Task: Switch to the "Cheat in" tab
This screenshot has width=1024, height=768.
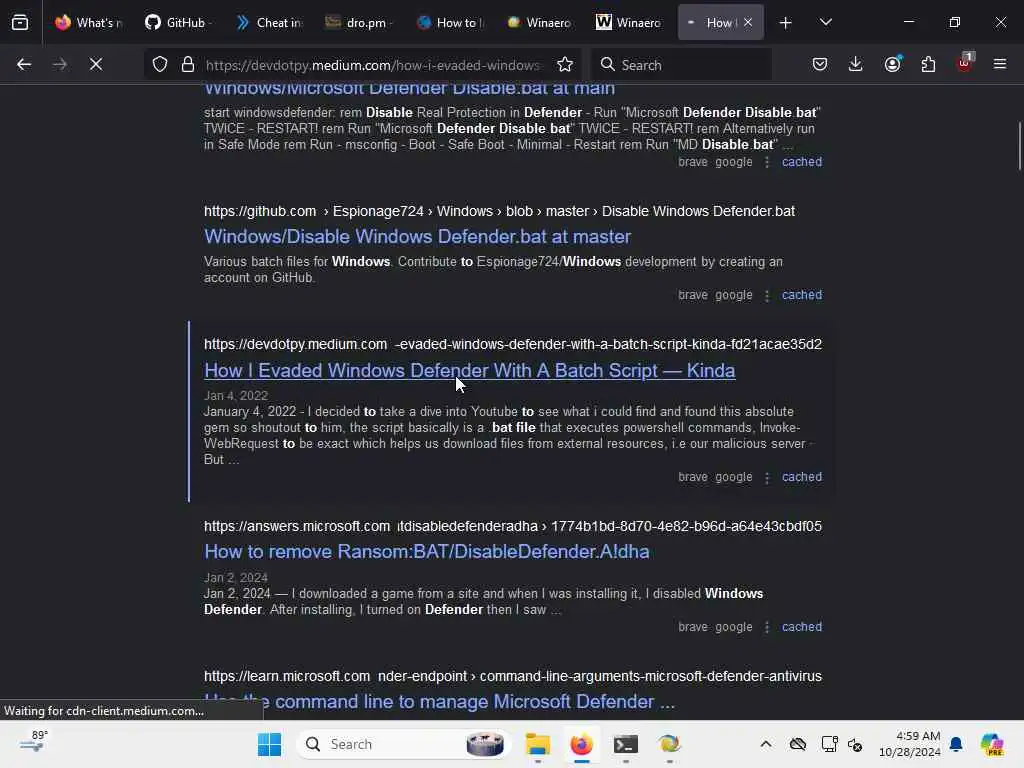Action: [x=269, y=22]
